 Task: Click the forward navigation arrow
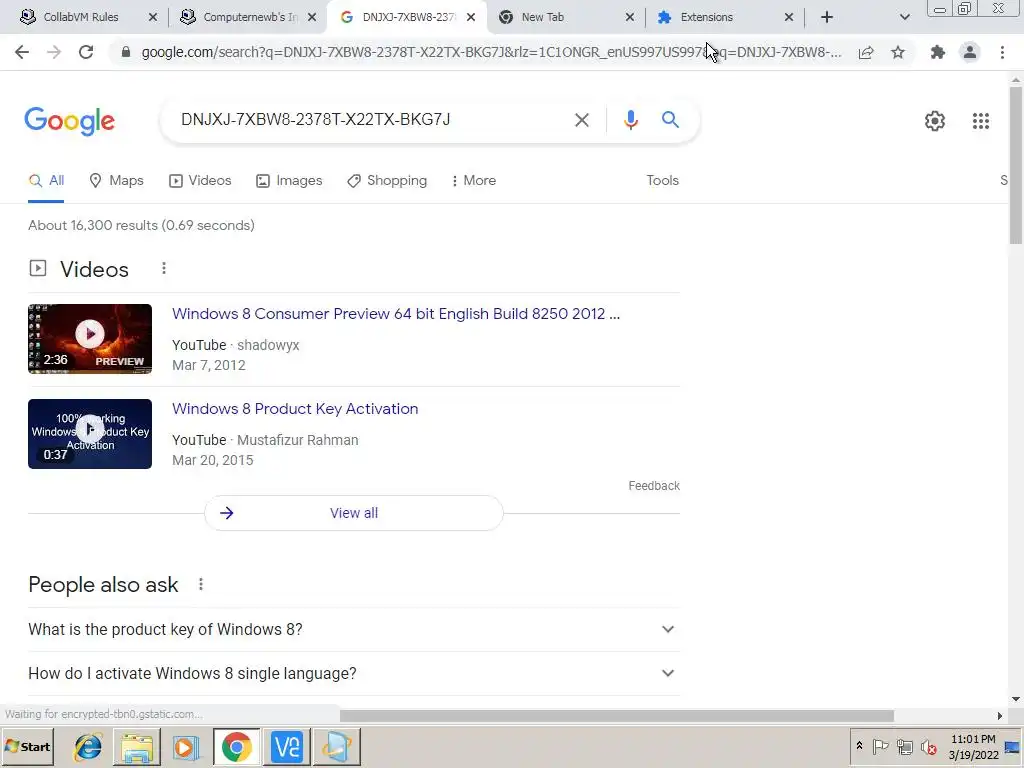pyautogui.click(x=54, y=52)
